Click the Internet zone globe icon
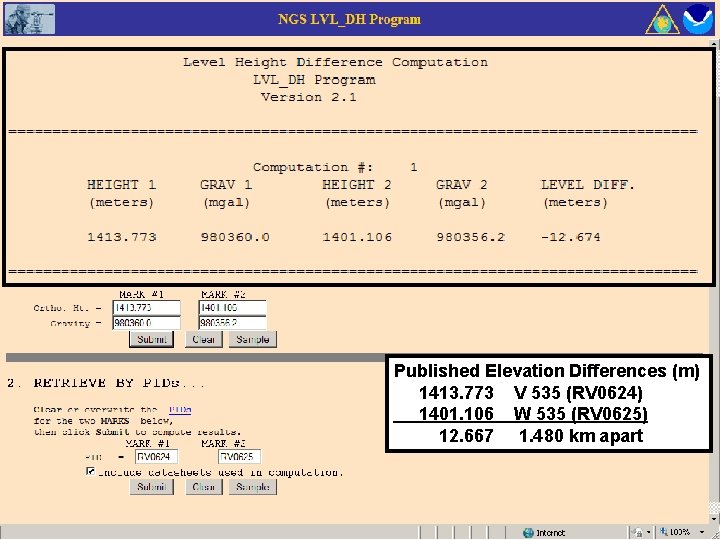The image size is (720, 540). [529, 533]
